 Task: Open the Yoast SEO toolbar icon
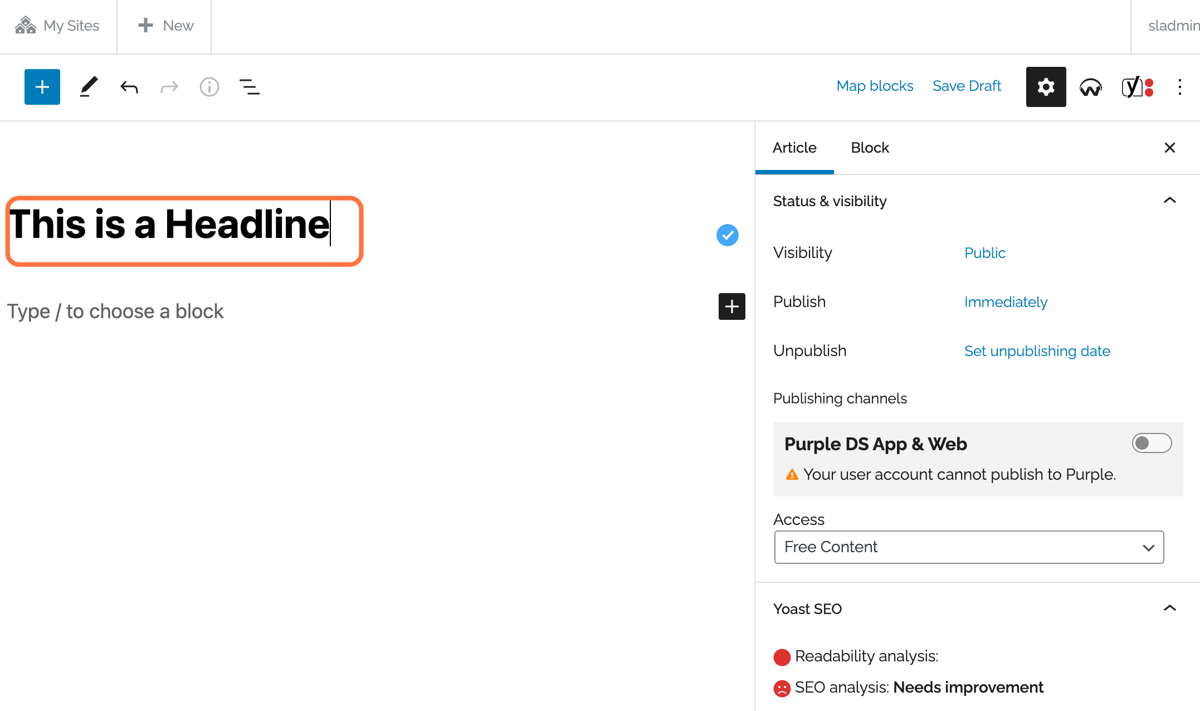tap(1137, 87)
